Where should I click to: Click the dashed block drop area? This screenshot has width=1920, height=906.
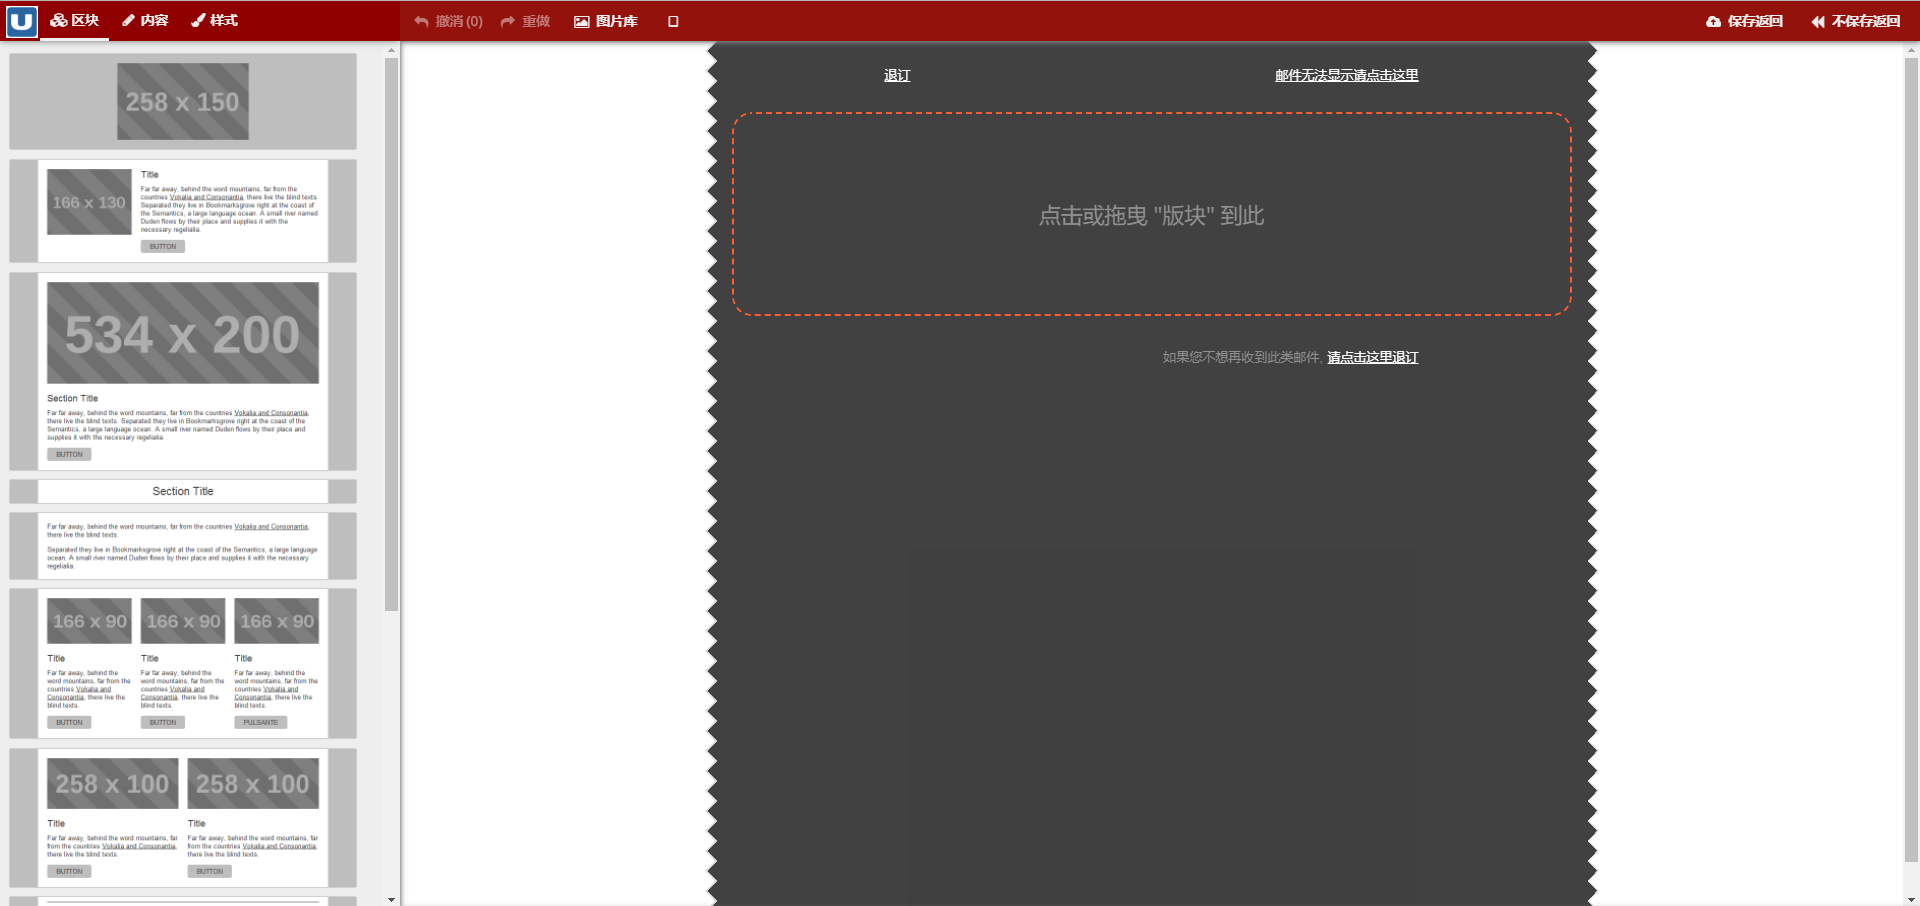click(1151, 215)
